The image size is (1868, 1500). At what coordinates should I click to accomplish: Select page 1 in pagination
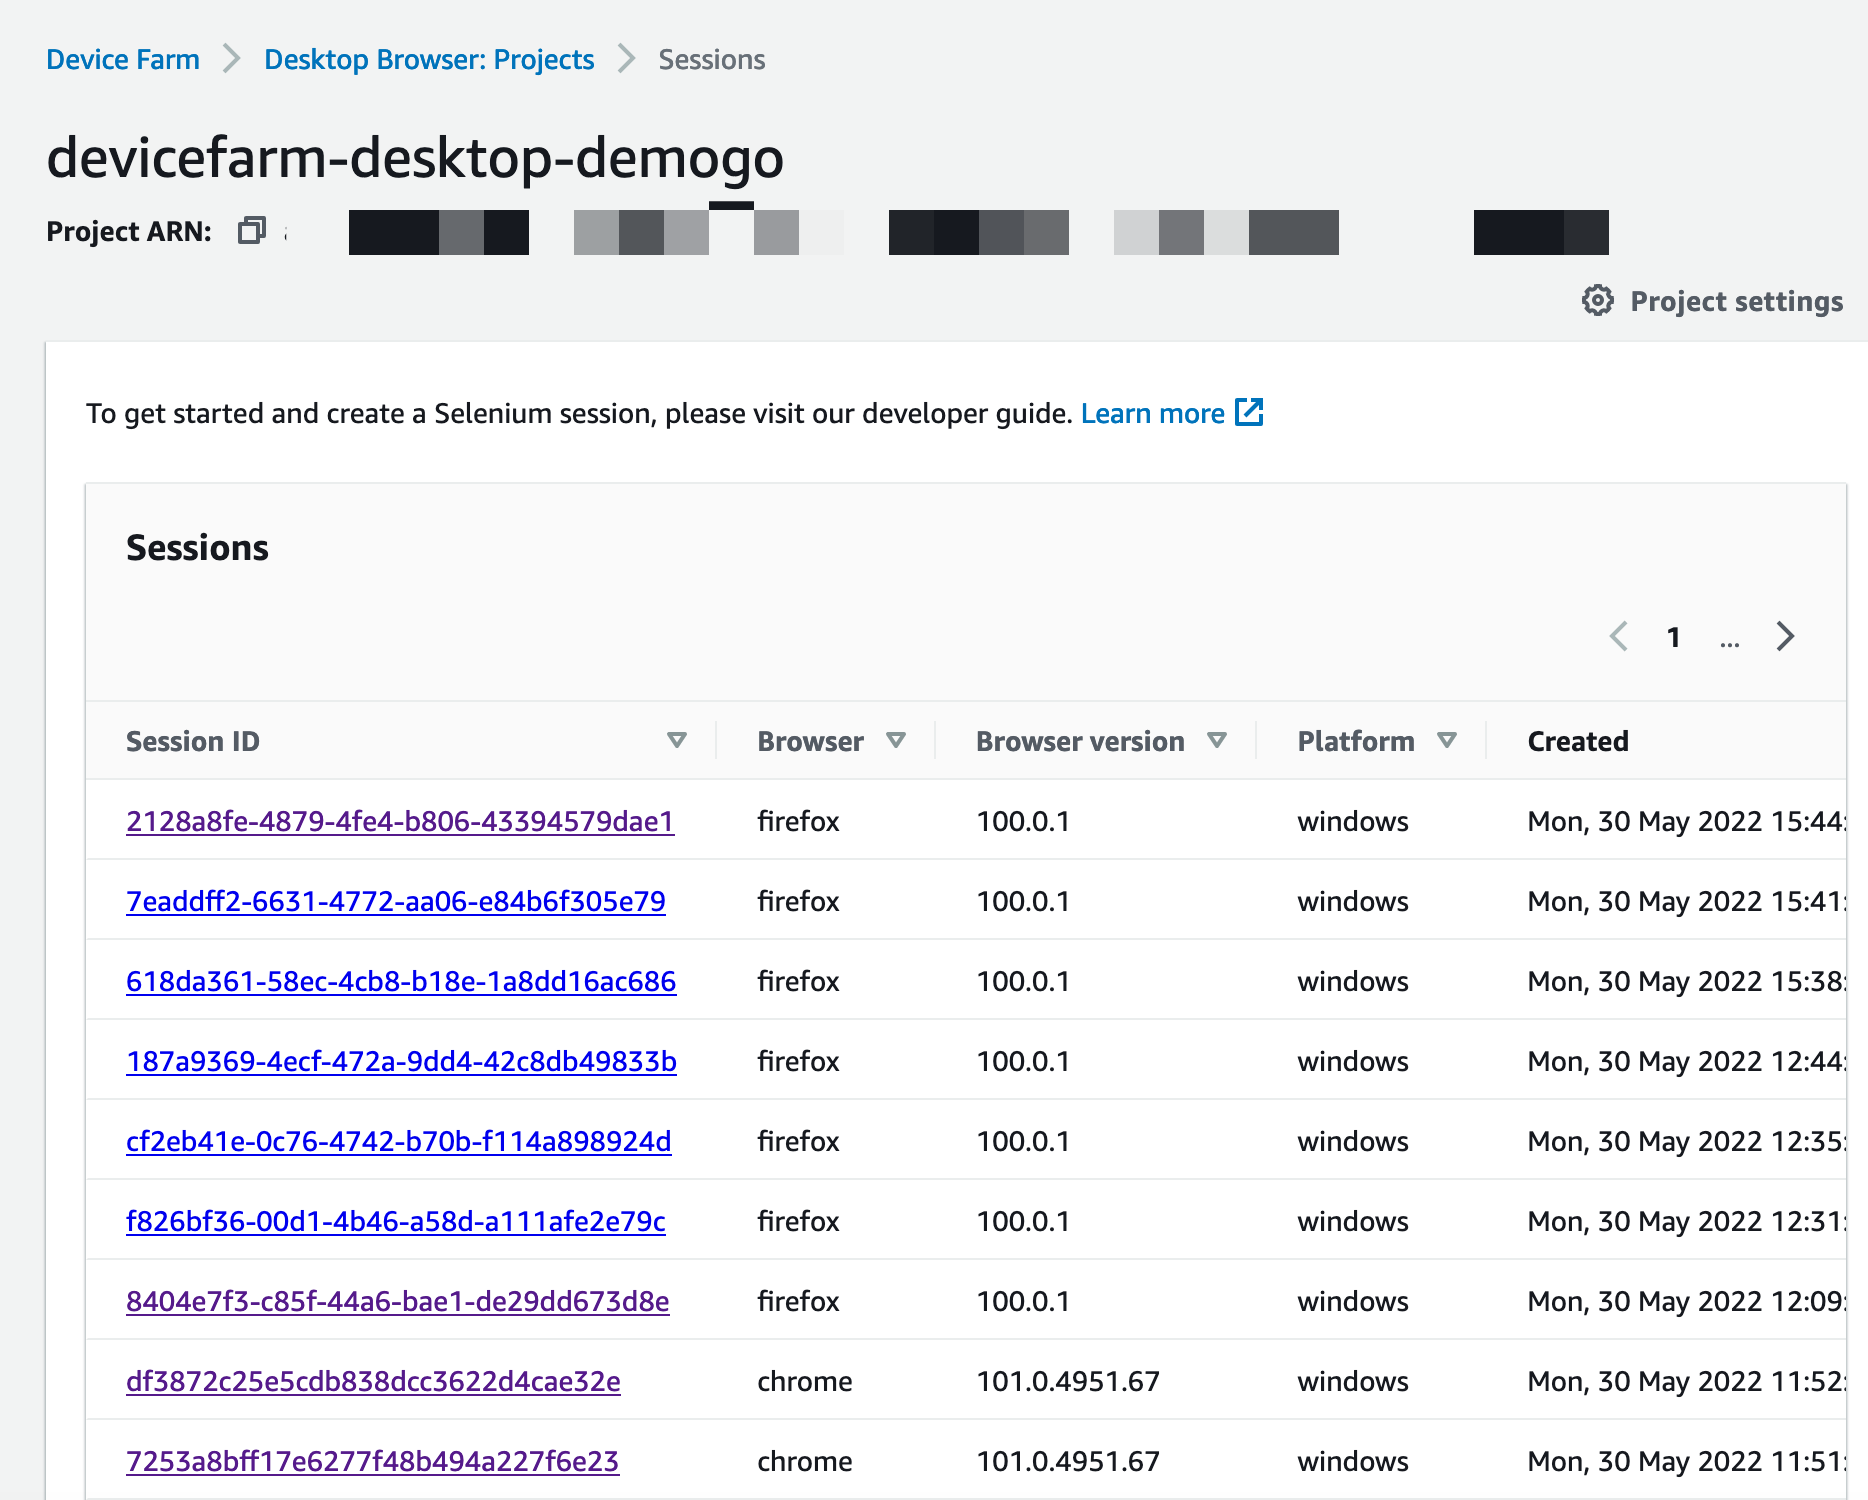coord(1674,637)
